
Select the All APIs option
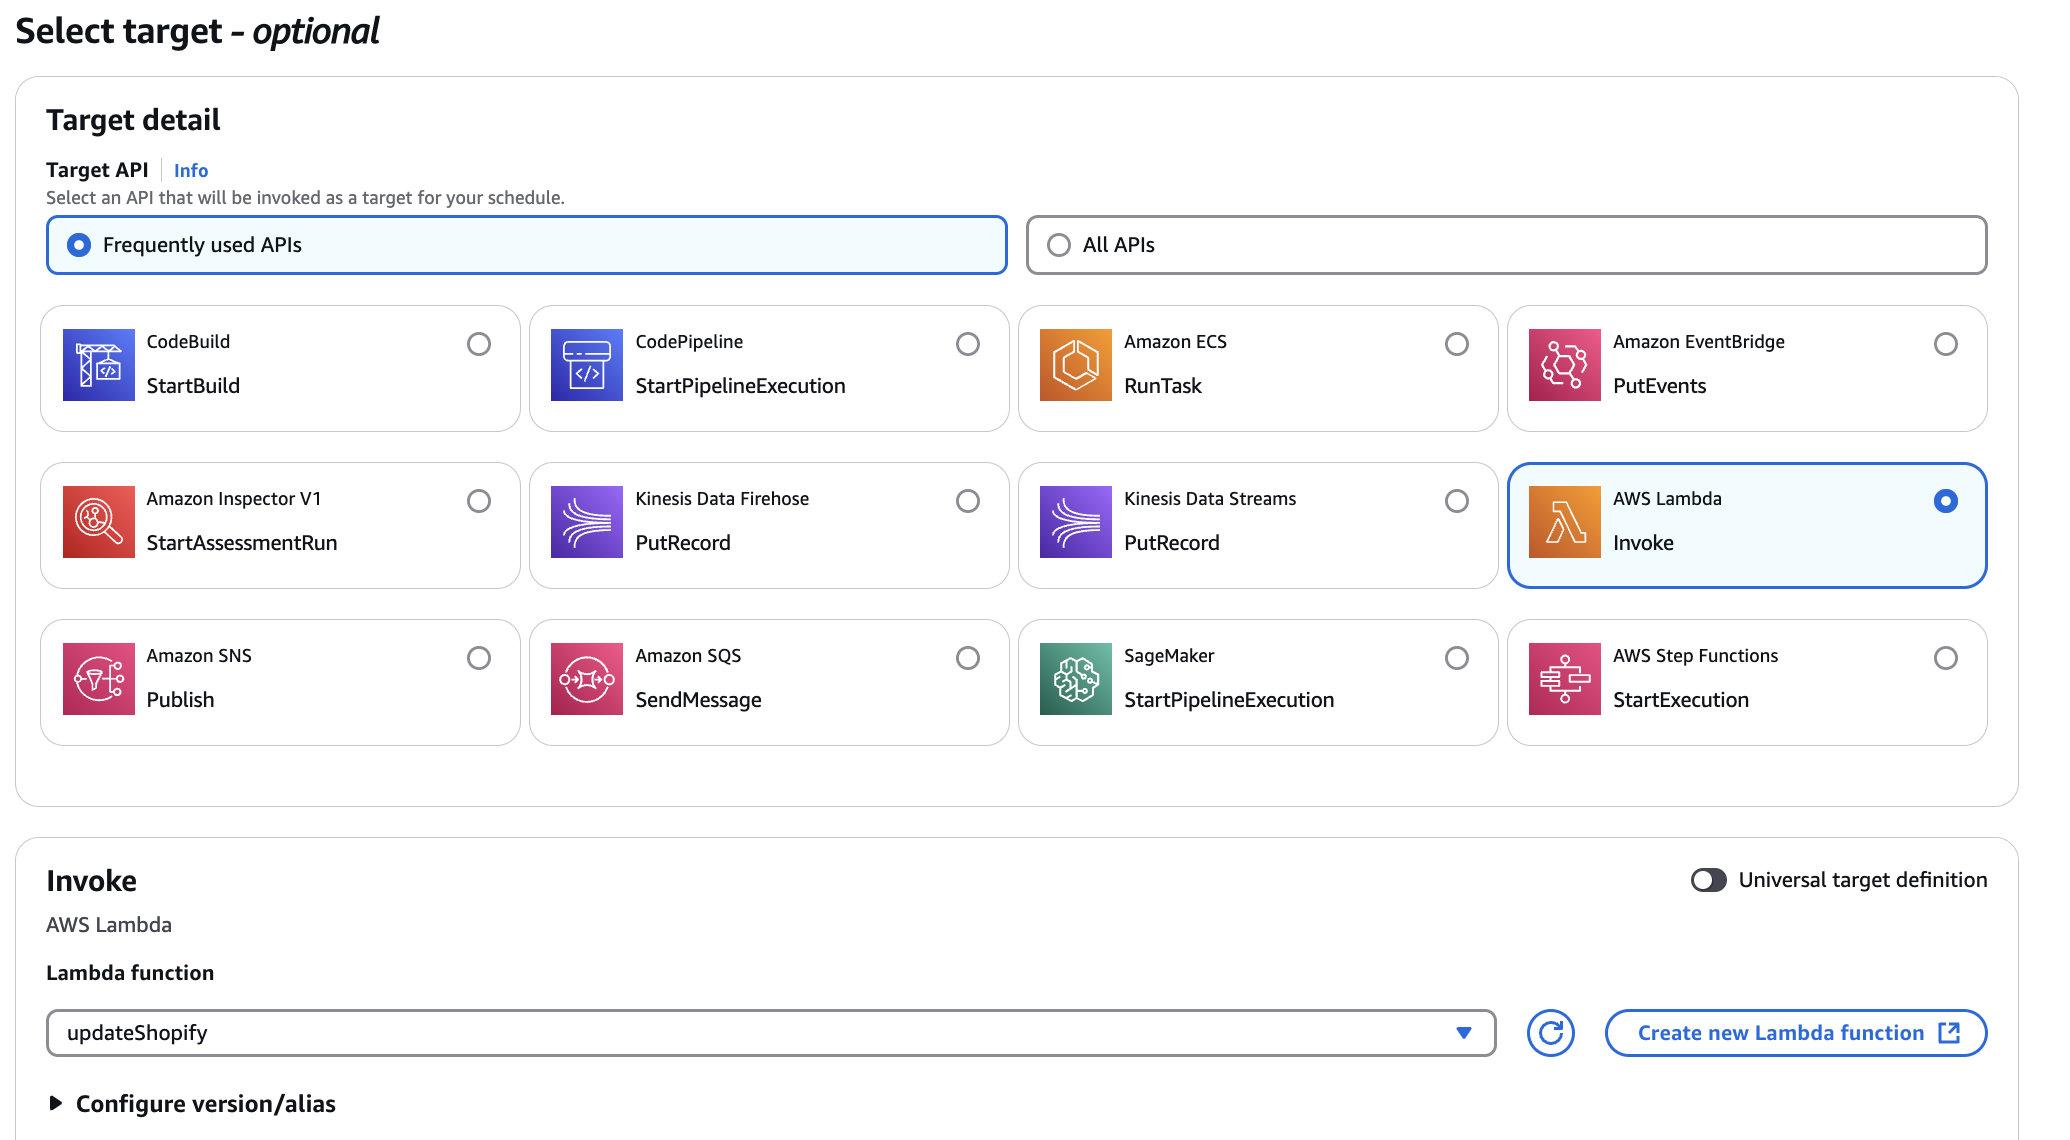1506,245
